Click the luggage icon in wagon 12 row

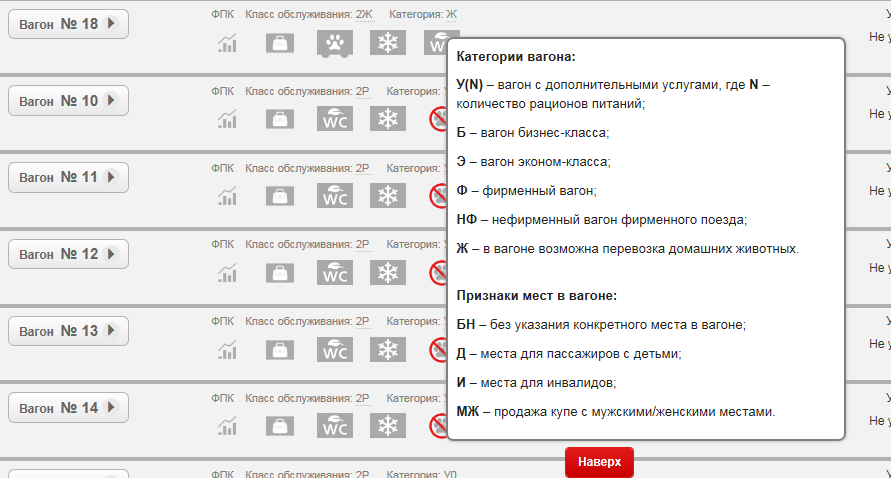click(x=280, y=272)
